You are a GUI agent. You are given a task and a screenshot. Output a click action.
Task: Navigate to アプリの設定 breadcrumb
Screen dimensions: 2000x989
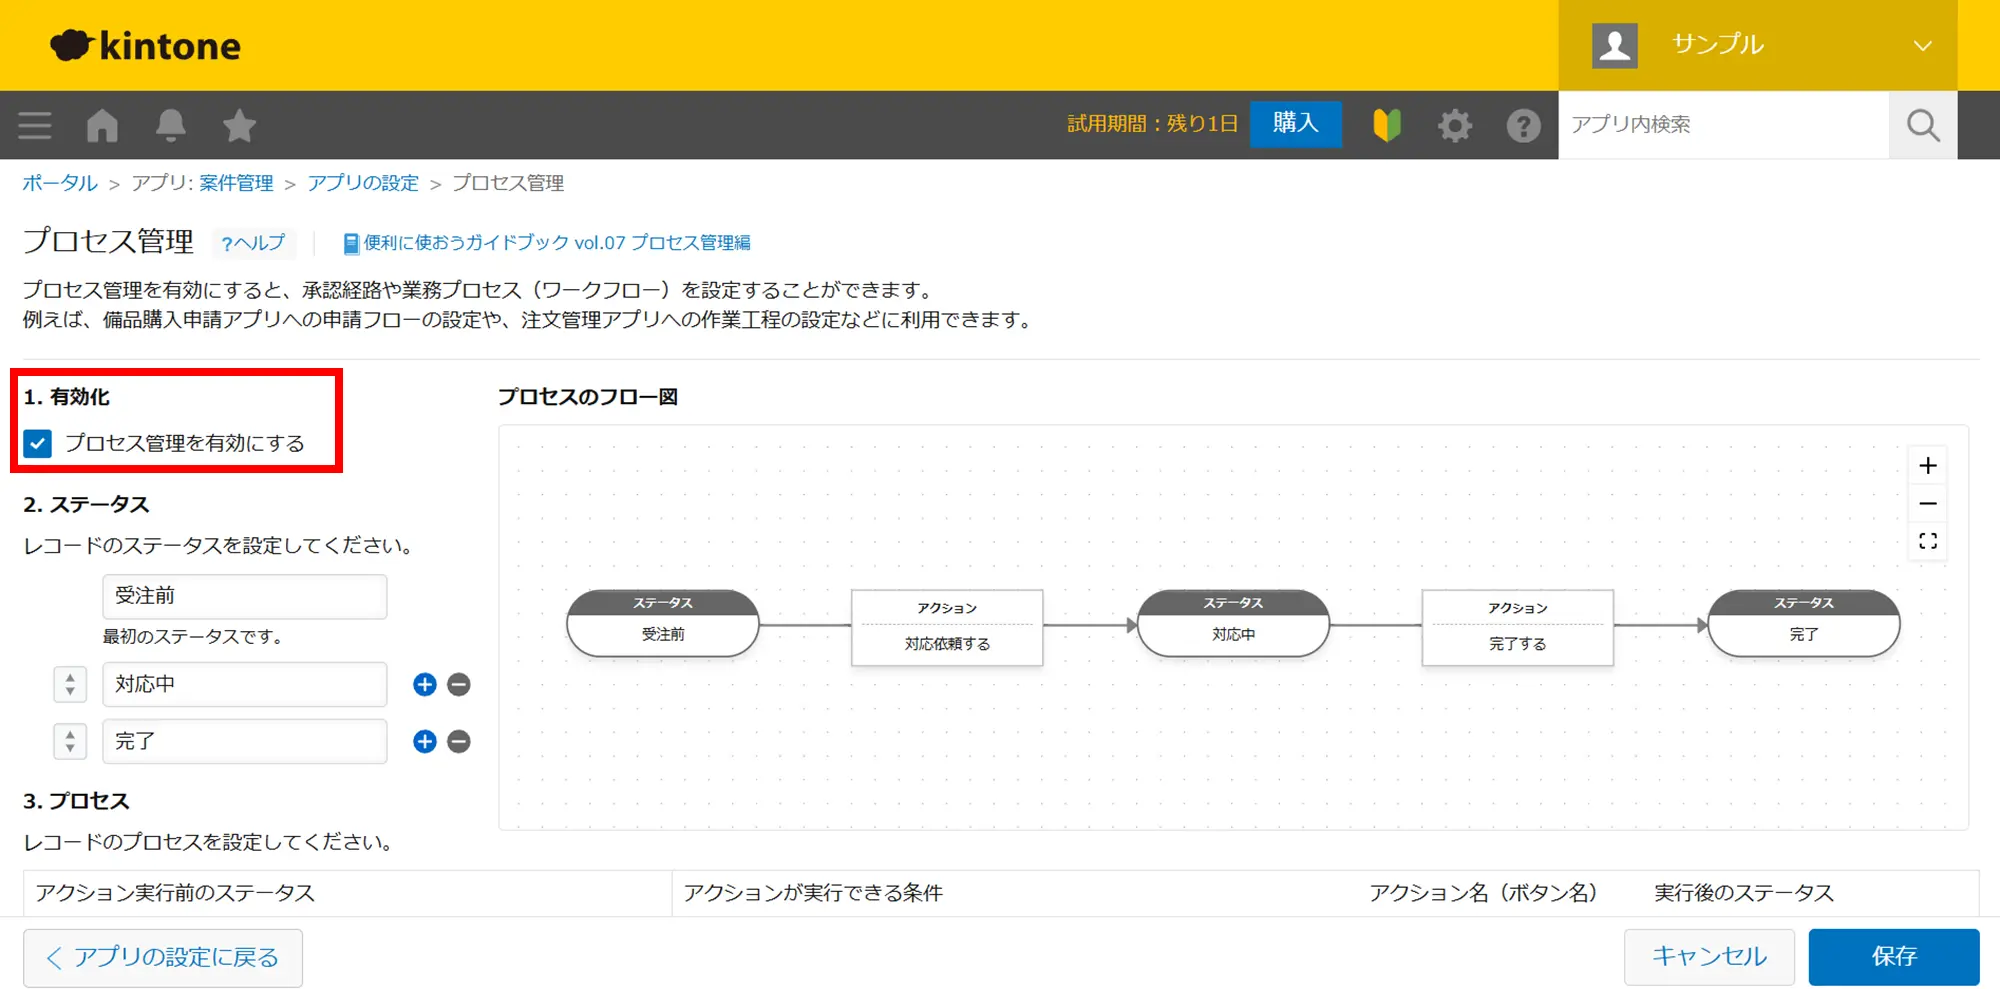363,183
